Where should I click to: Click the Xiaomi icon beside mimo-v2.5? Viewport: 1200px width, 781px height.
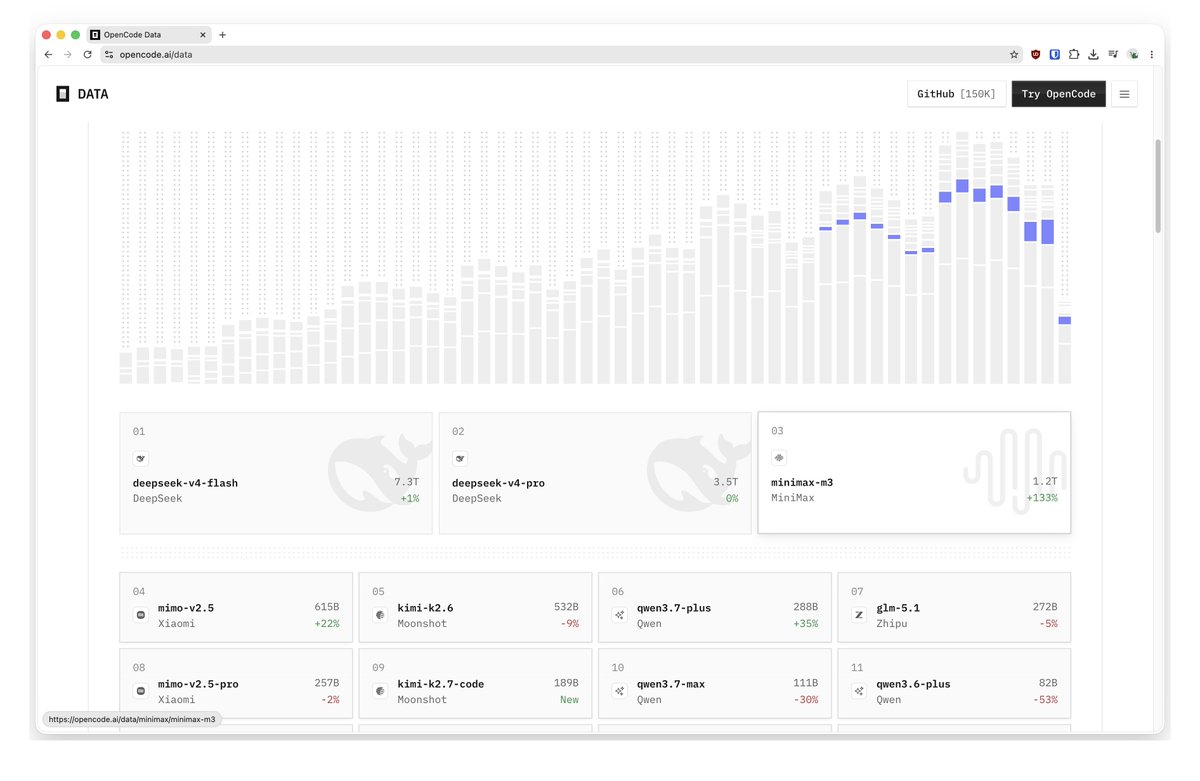click(x=141, y=615)
